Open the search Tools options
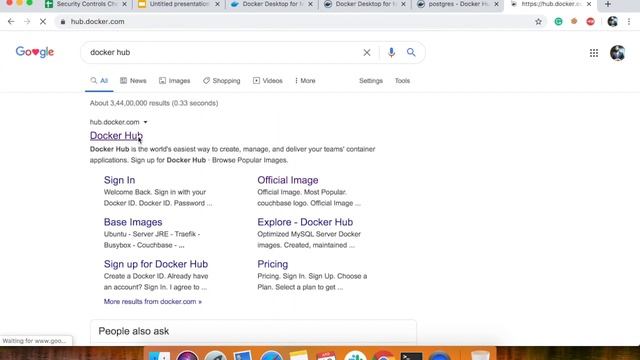640x360 pixels. (402, 81)
